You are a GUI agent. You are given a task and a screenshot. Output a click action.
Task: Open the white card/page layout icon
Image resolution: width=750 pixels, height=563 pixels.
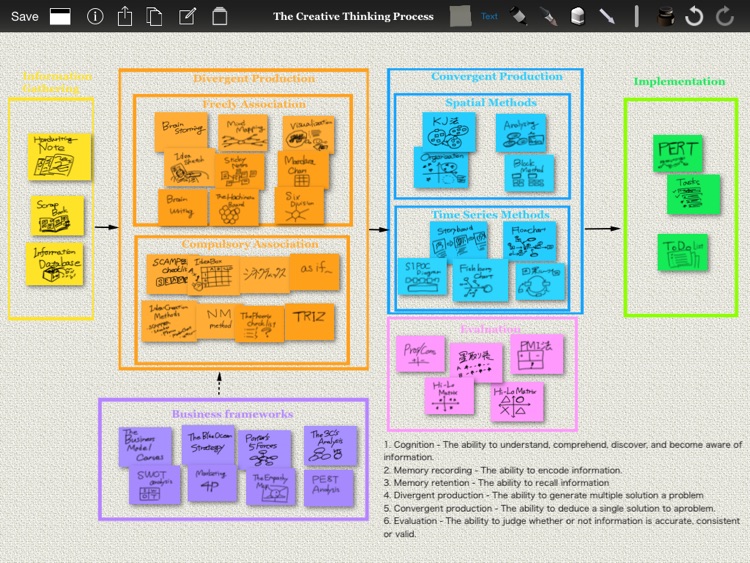point(60,16)
